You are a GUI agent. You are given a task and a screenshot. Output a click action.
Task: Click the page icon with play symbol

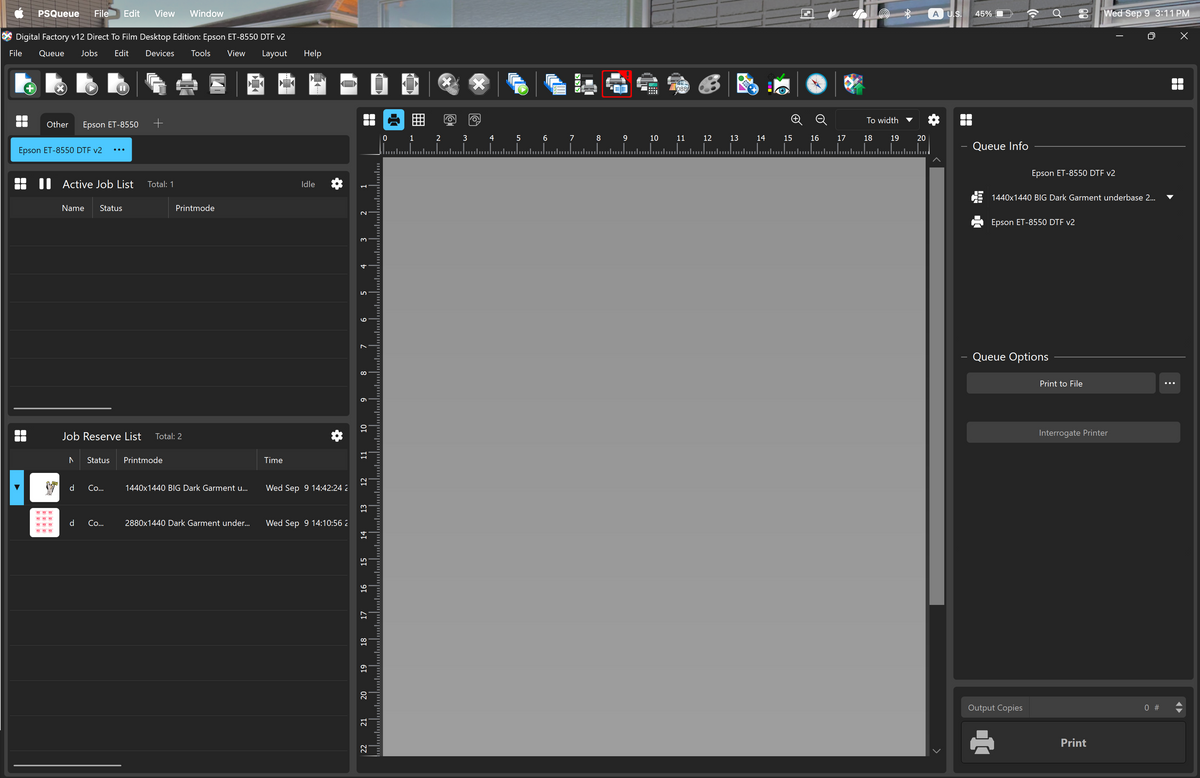tap(88, 85)
